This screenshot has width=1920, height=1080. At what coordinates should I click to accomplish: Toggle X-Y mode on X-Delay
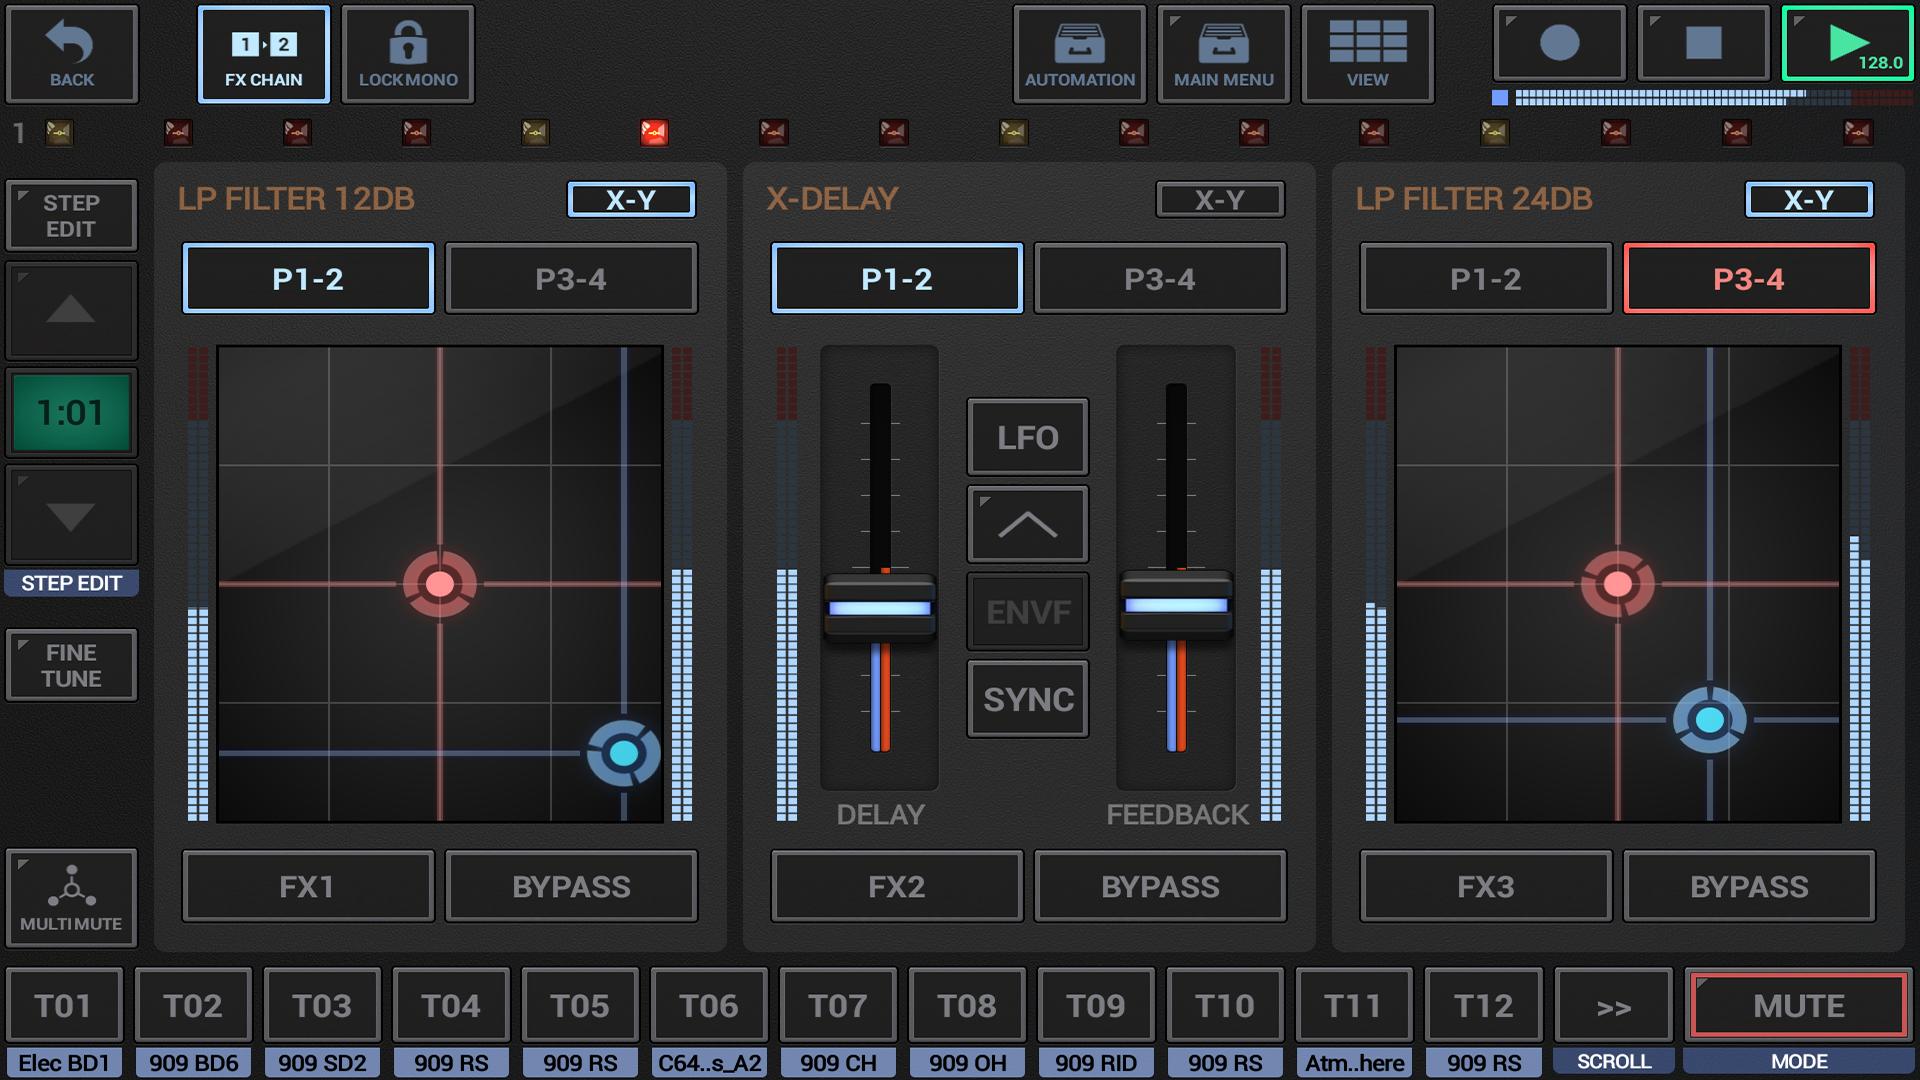[x=1219, y=200]
